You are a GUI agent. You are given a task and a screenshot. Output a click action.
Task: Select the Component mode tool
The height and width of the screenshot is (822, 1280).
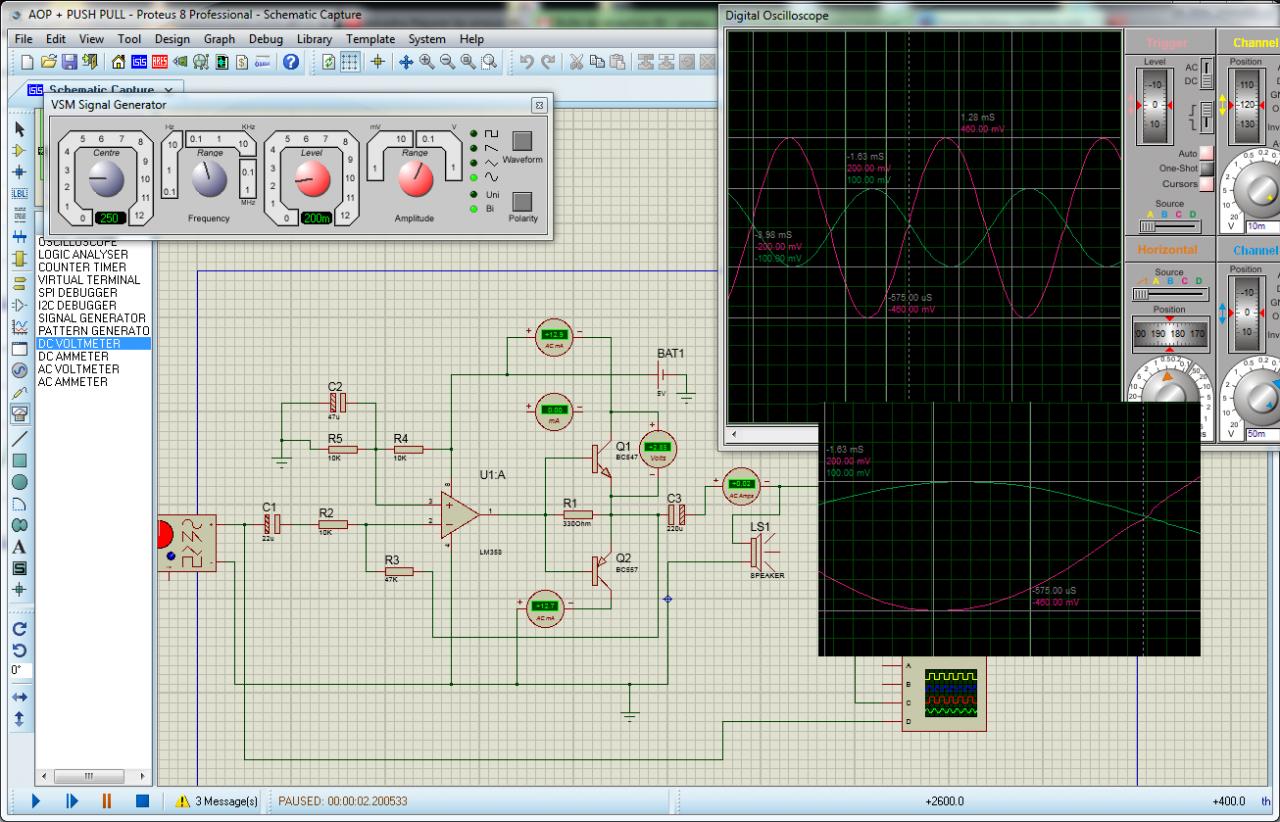(19, 150)
